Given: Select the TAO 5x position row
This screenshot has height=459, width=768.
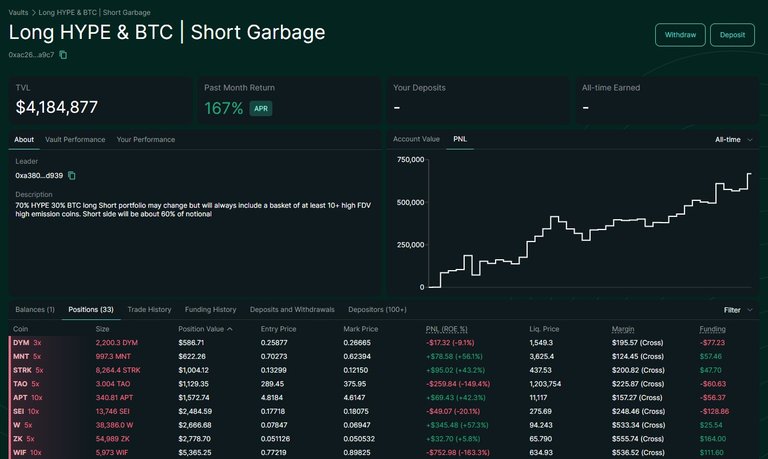Looking at the screenshot, I should pos(384,384).
